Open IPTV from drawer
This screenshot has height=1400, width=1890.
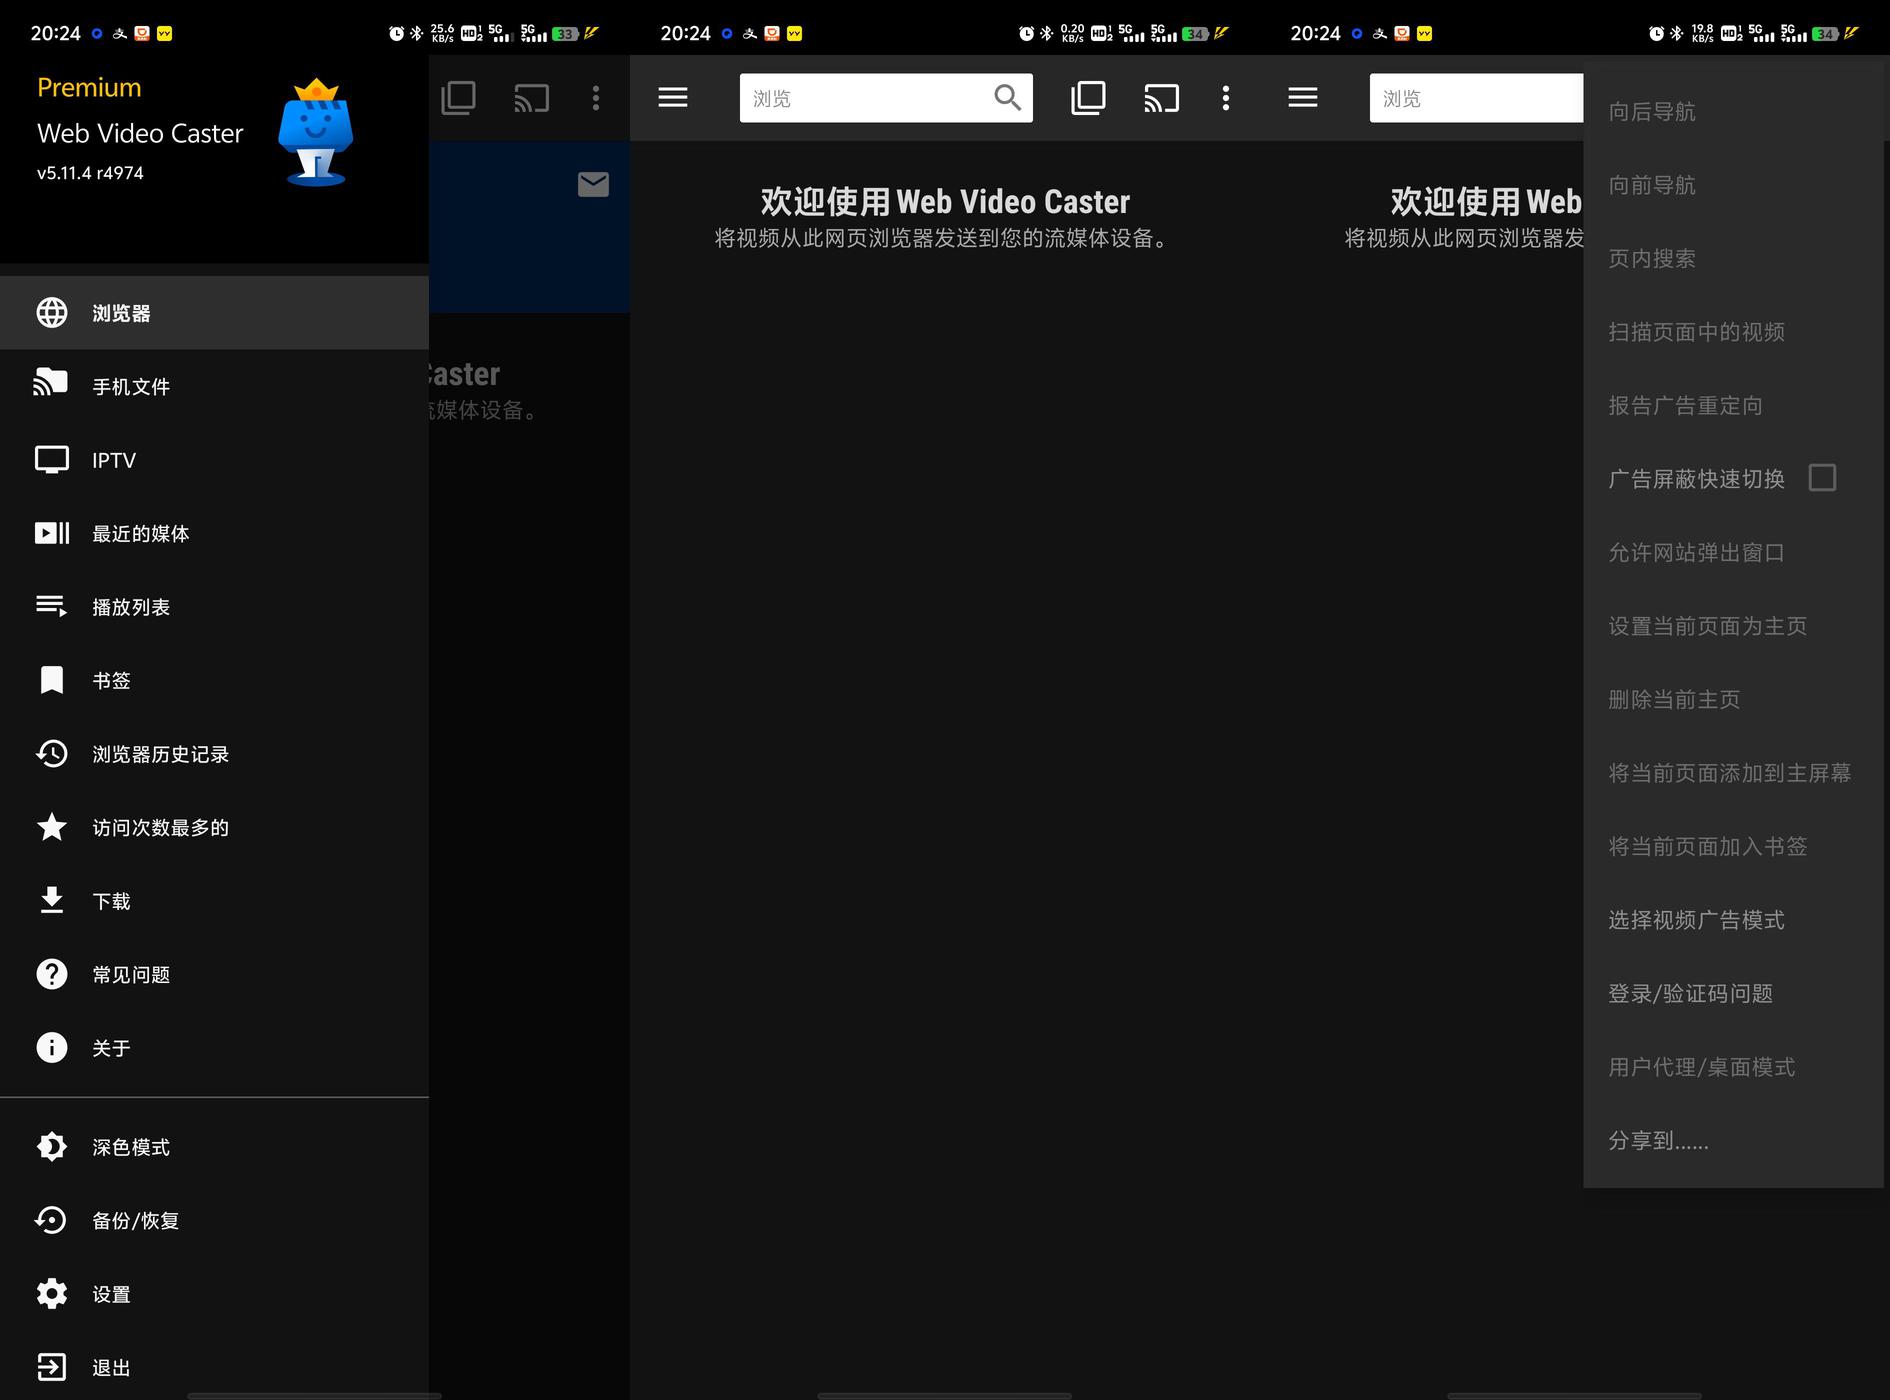[x=214, y=460]
